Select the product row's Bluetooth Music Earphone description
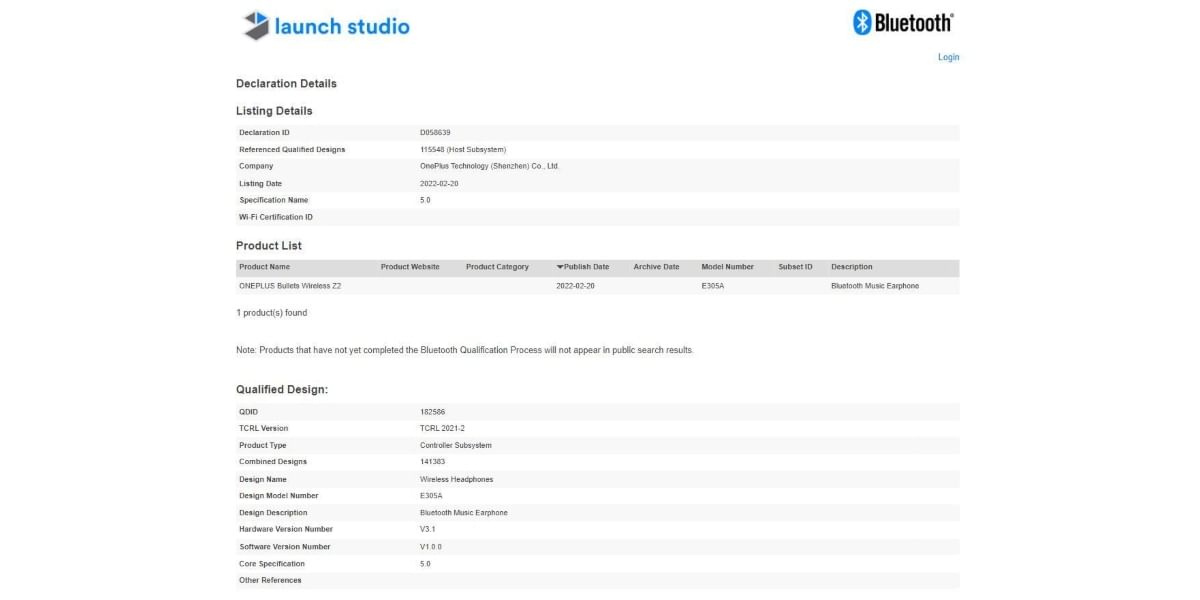1200x600 pixels. [x=875, y=286]
